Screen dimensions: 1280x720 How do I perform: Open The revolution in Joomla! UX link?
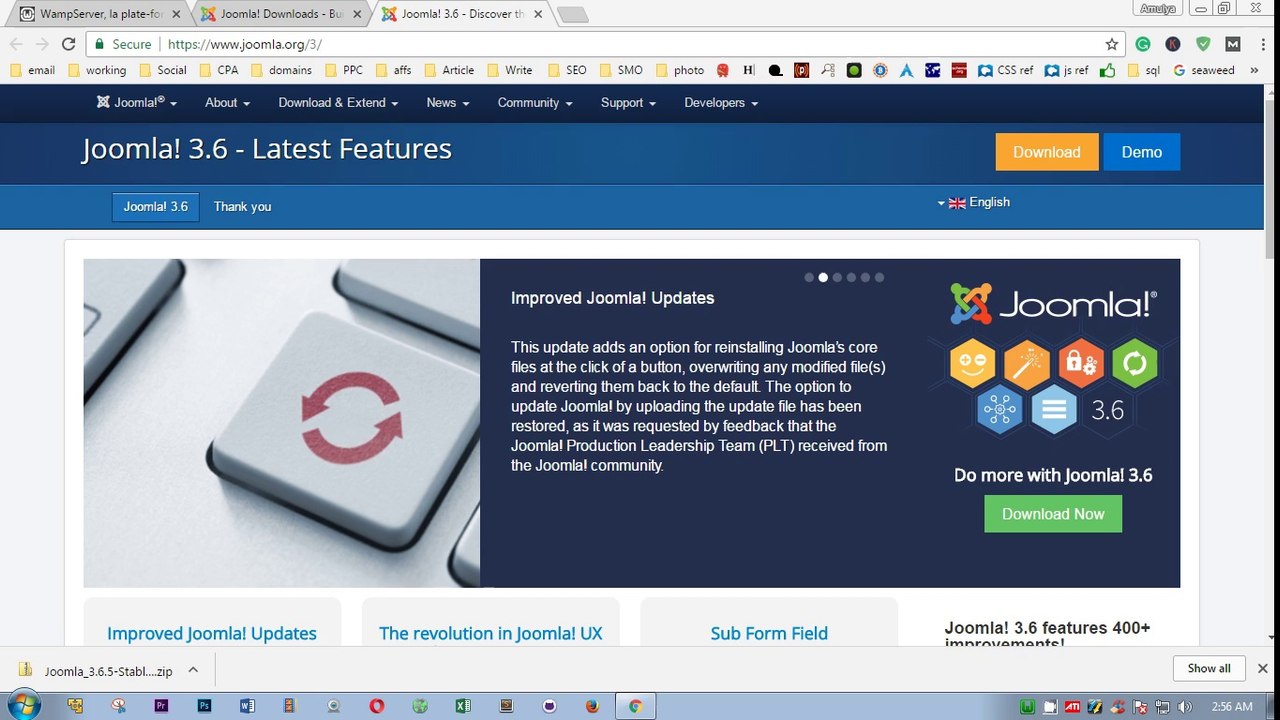[491, 633]
